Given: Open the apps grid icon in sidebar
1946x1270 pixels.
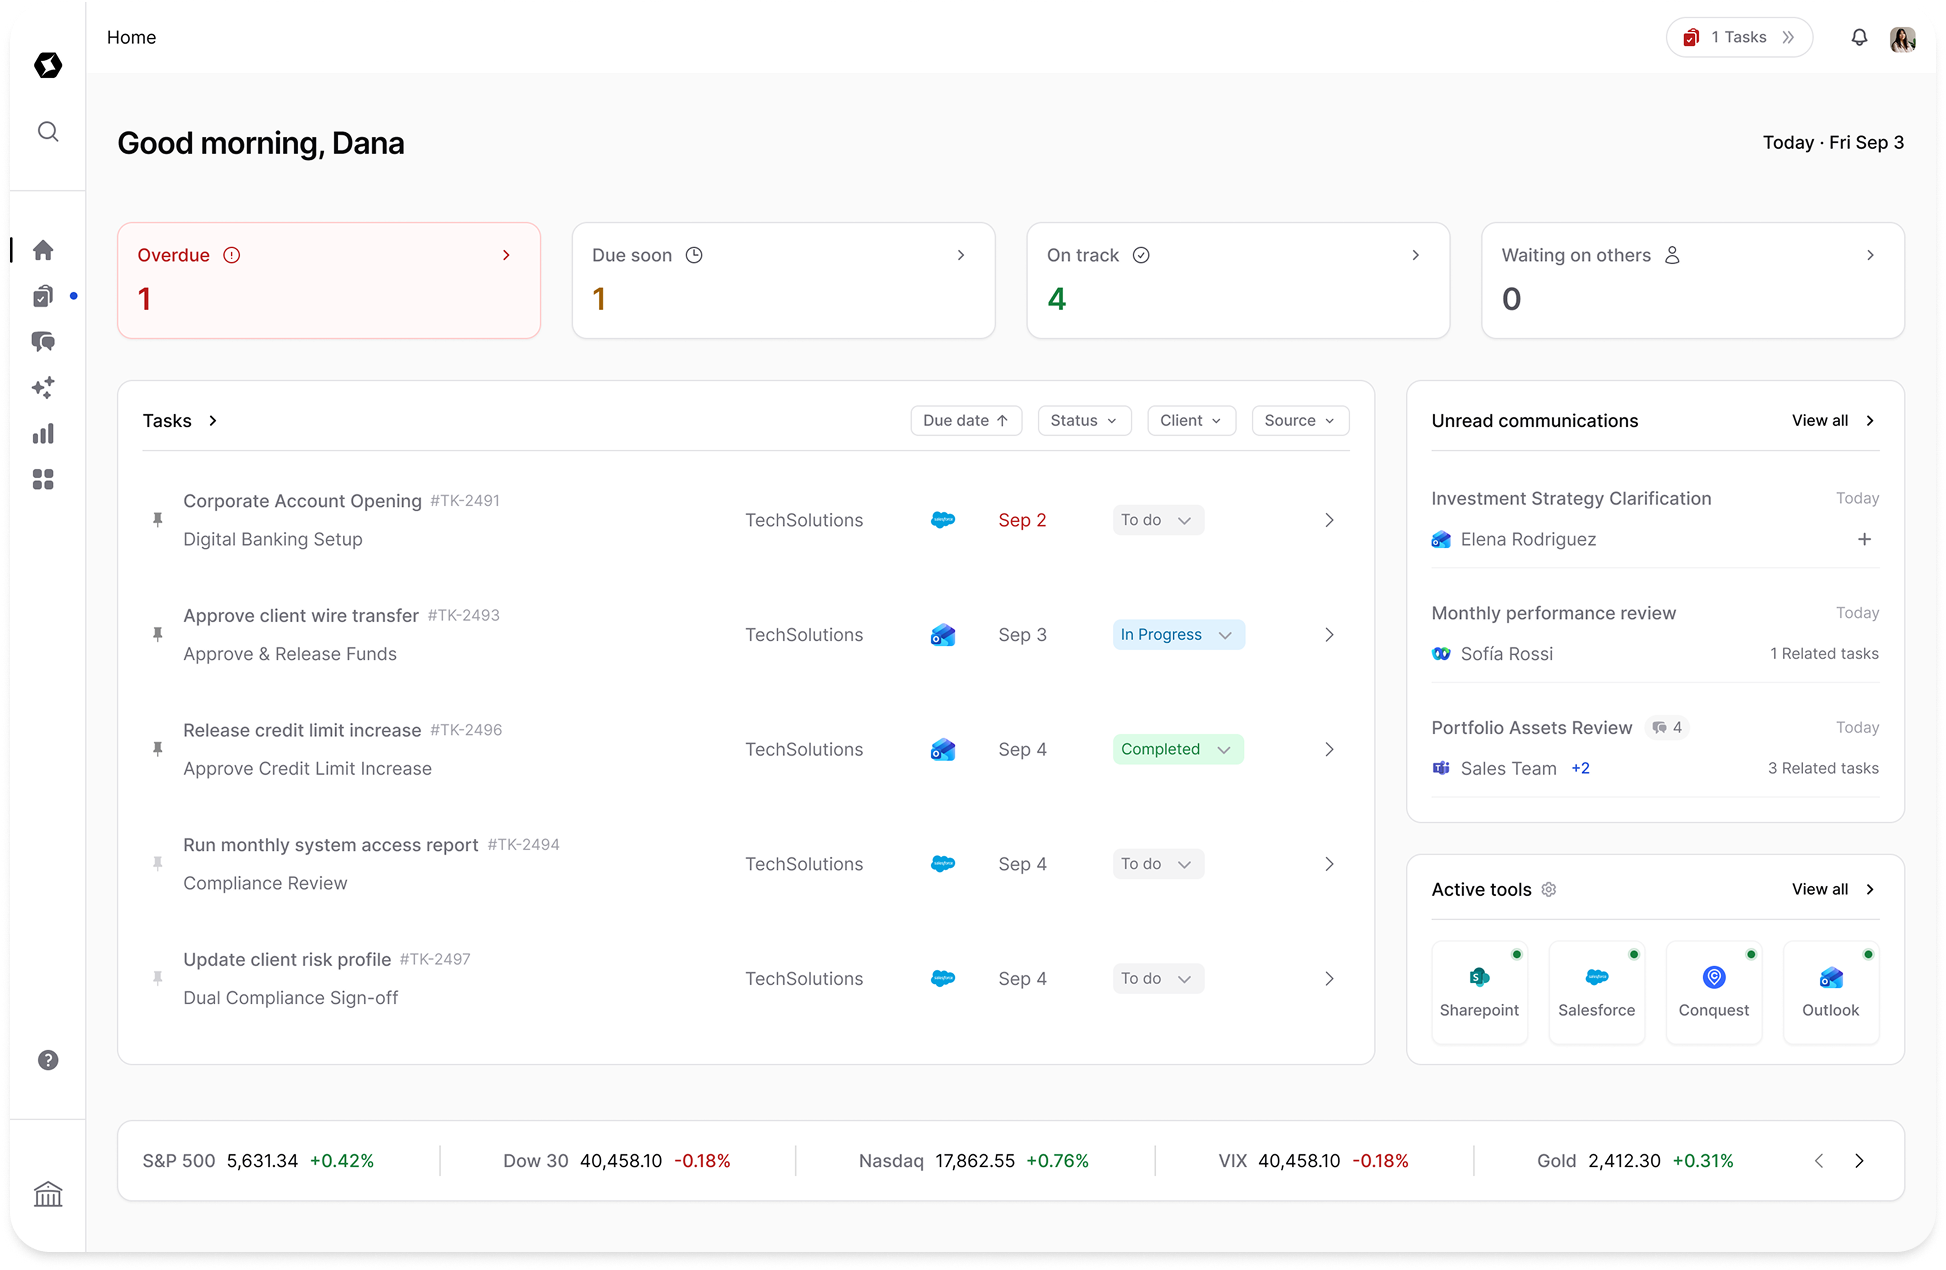Looking at the screenshot, I should (43, 480).
